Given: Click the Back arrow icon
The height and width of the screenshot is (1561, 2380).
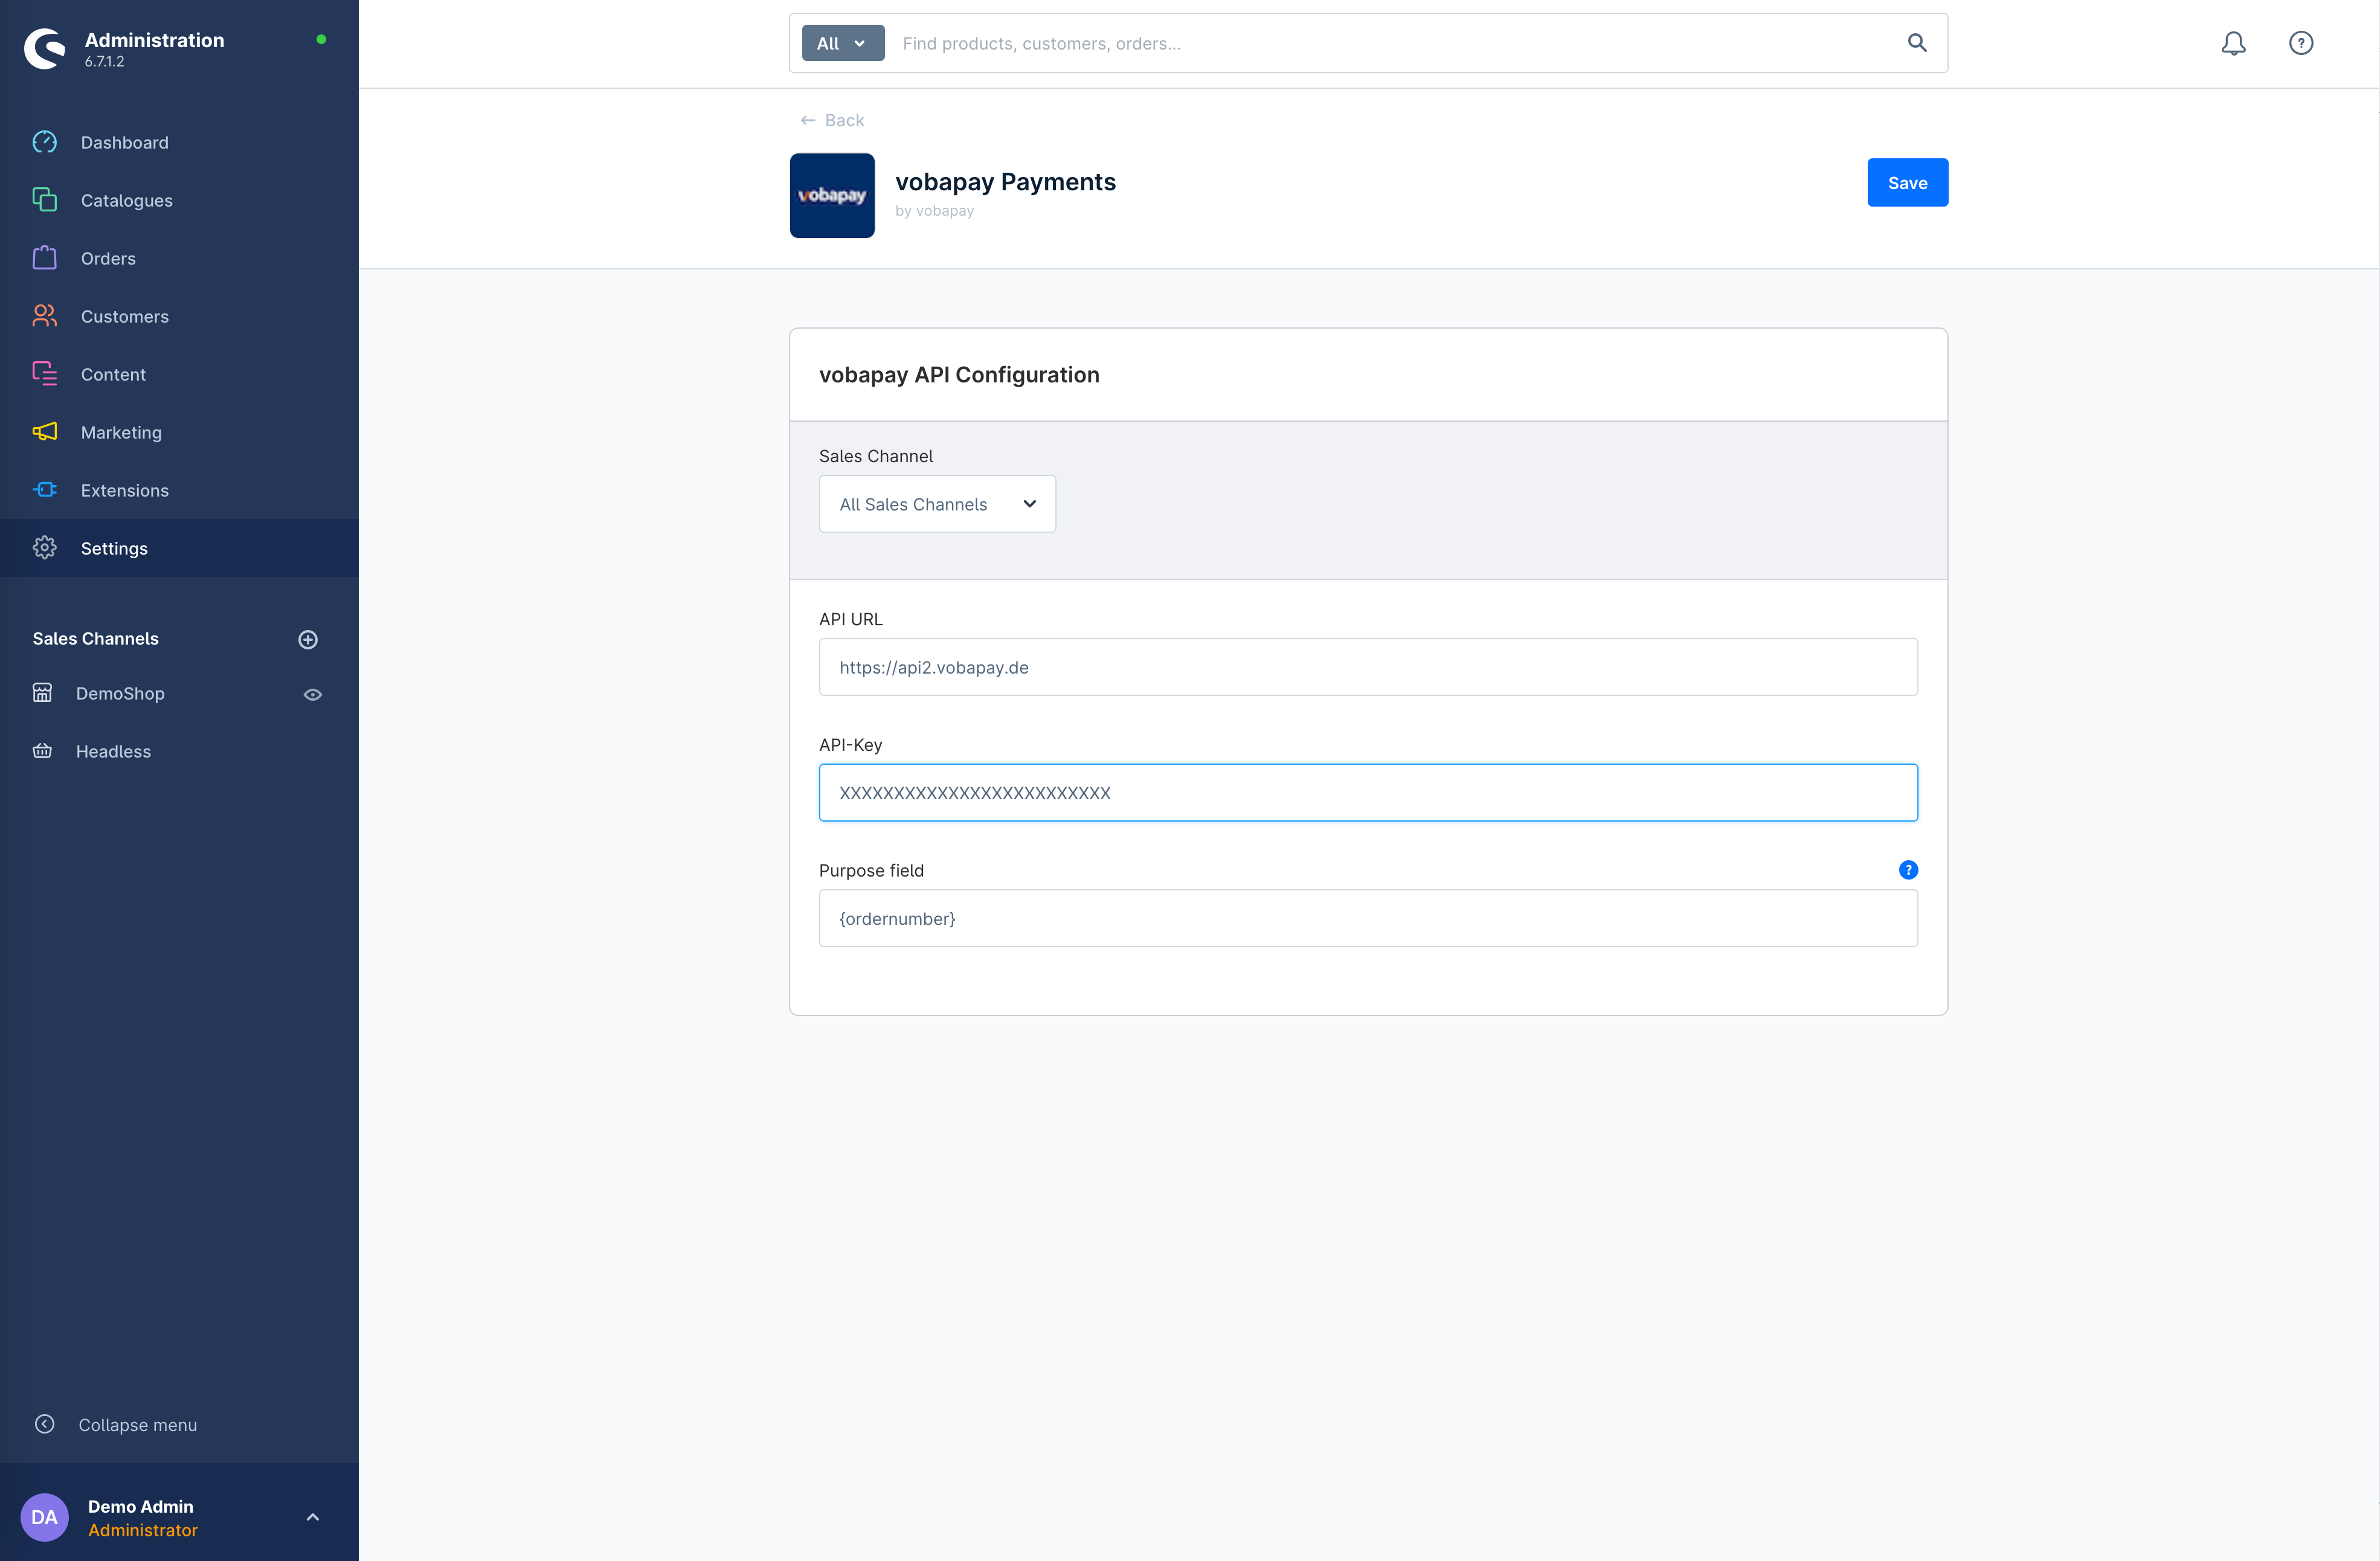Looking at the screenshot, I should click(808, 120).
